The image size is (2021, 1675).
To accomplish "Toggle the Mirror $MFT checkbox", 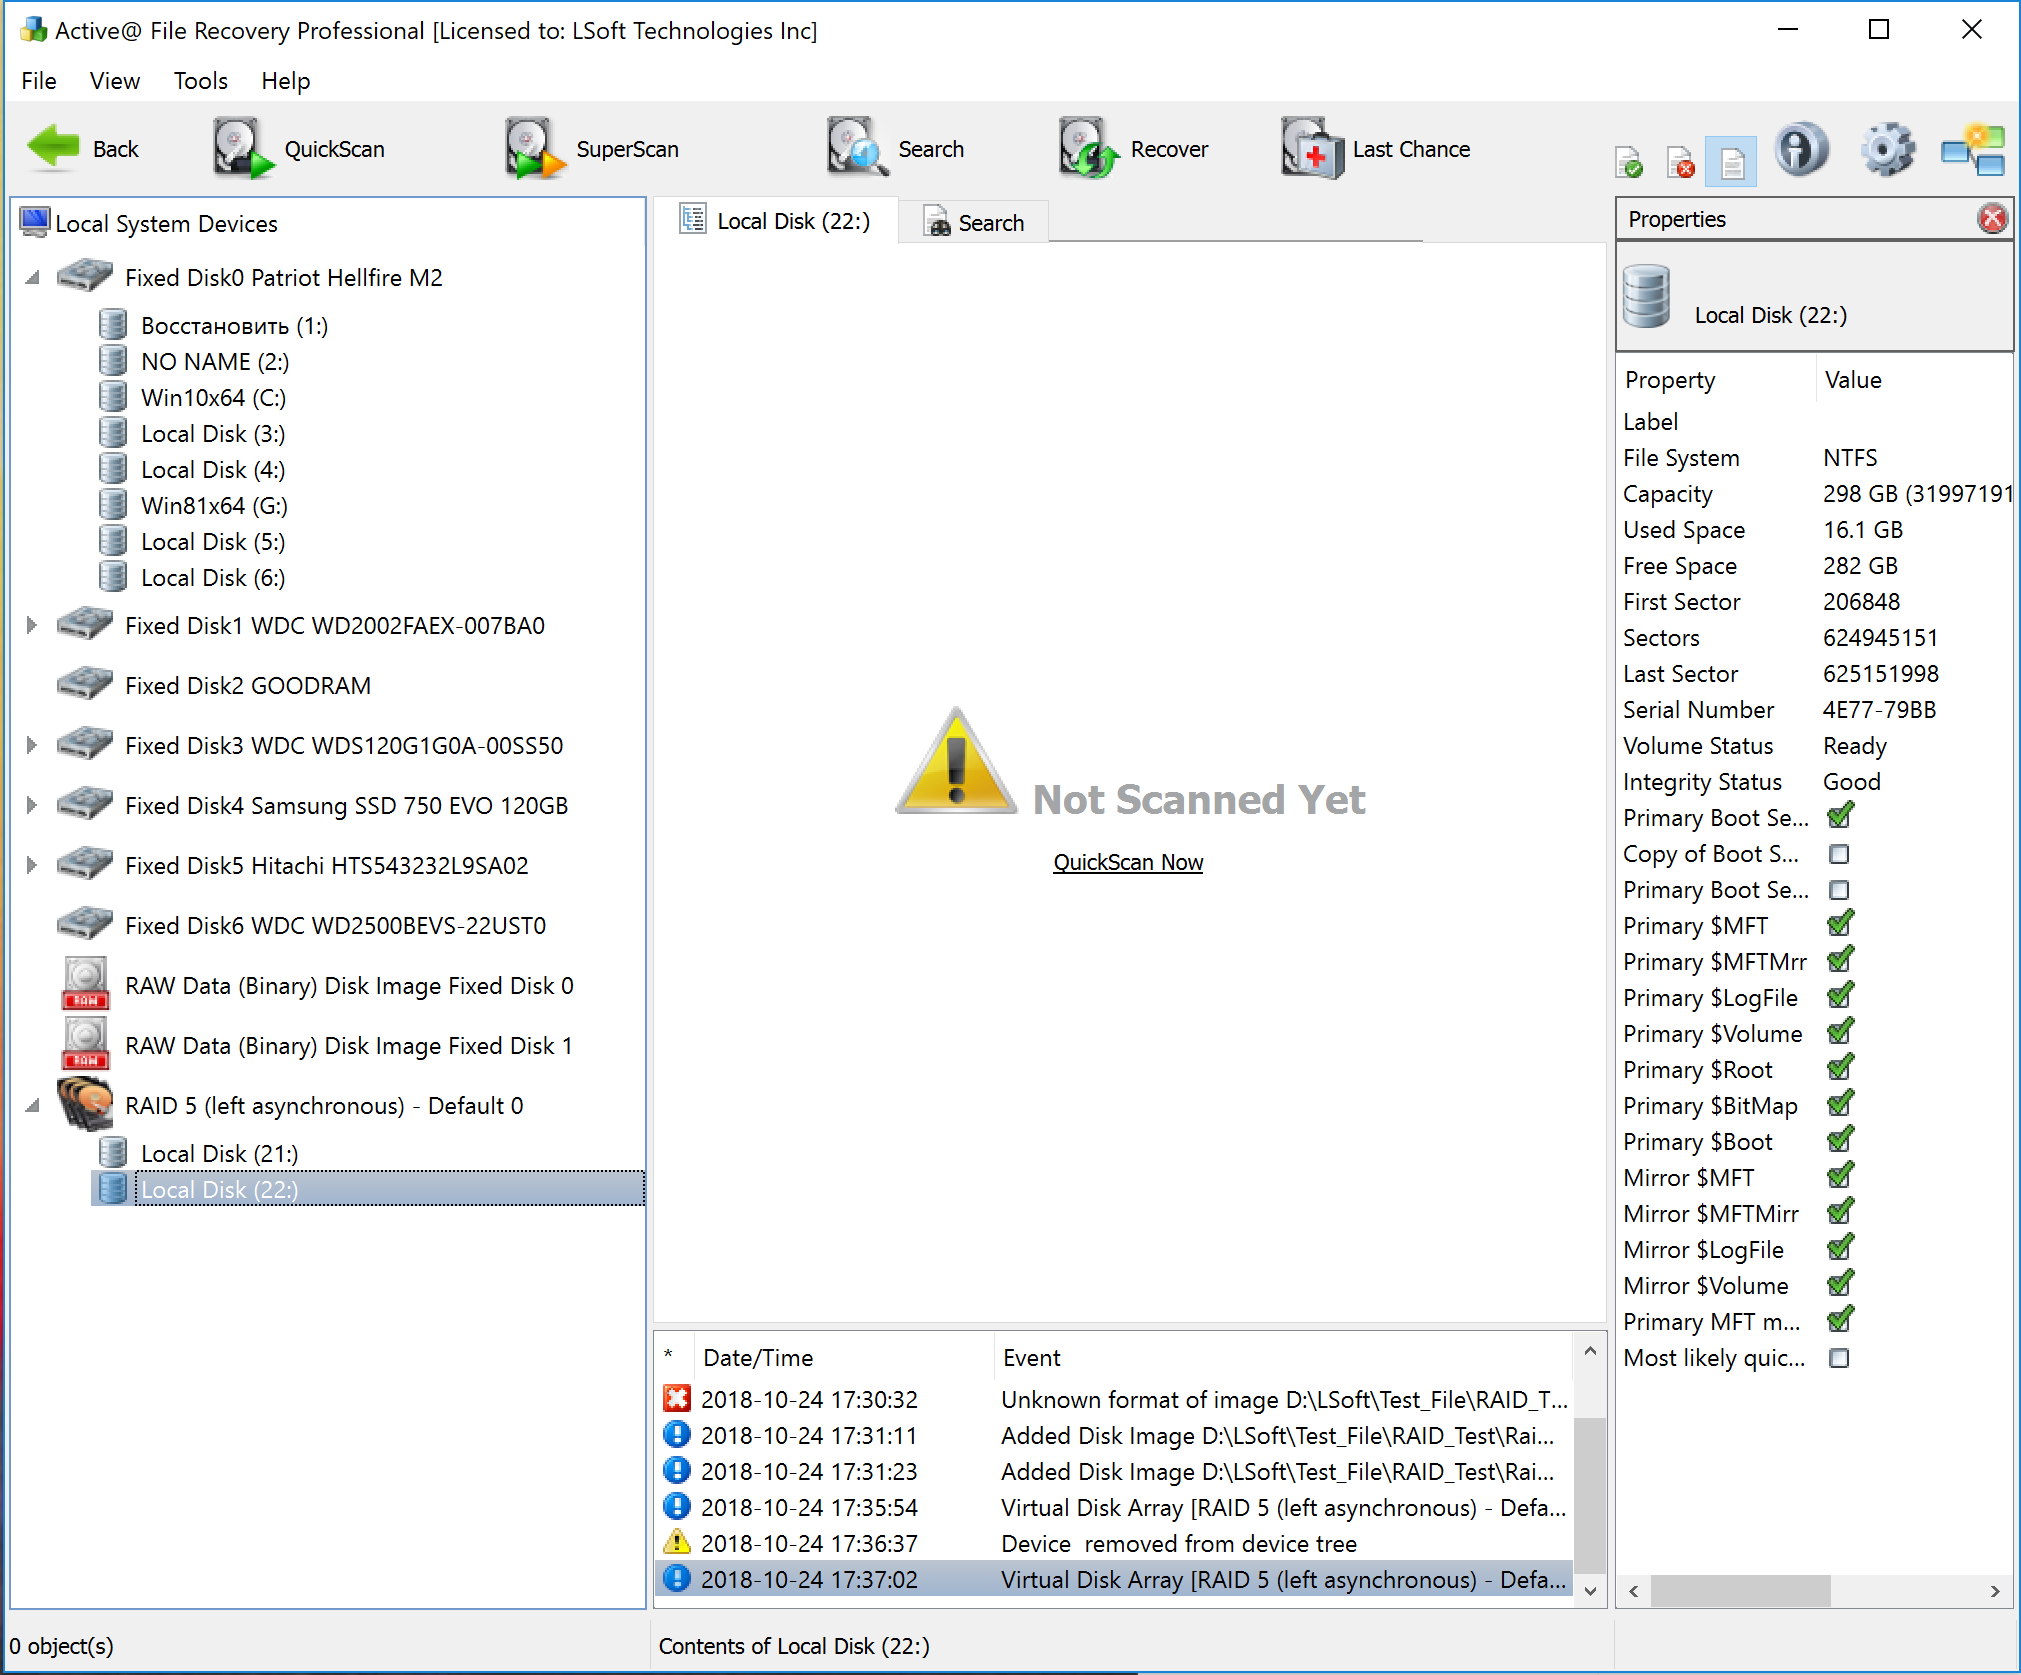I will click(1840, 1176).
